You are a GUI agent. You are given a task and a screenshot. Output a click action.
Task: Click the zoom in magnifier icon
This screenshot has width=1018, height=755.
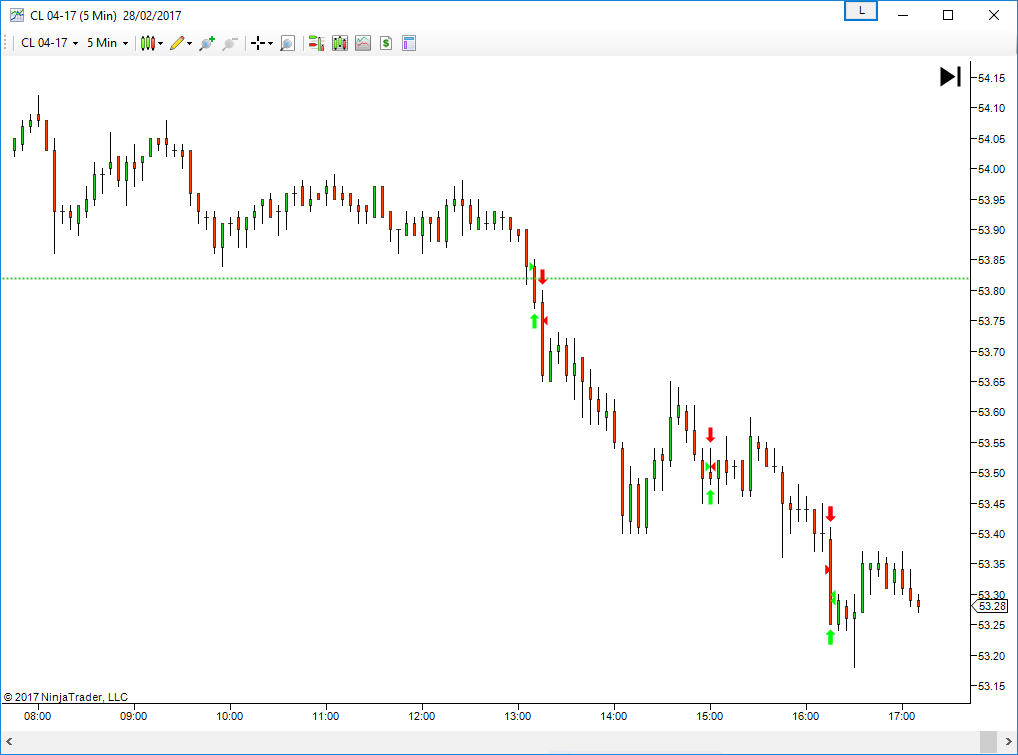click(x=207, y=43)
